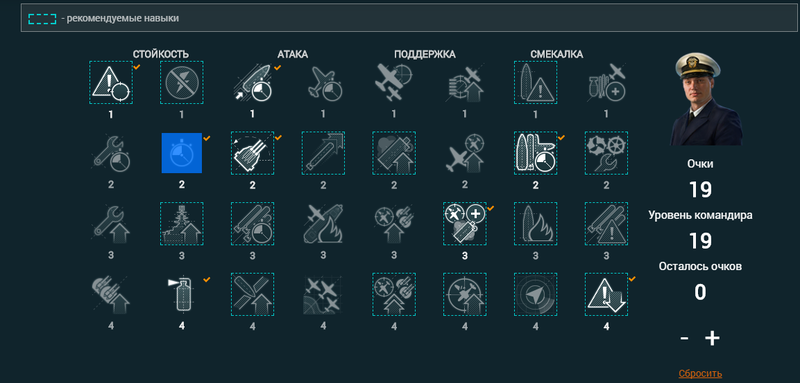Click the spray can tier 4 skill
Viewport: 800px width, 383px height.
[x=182, y=294]
